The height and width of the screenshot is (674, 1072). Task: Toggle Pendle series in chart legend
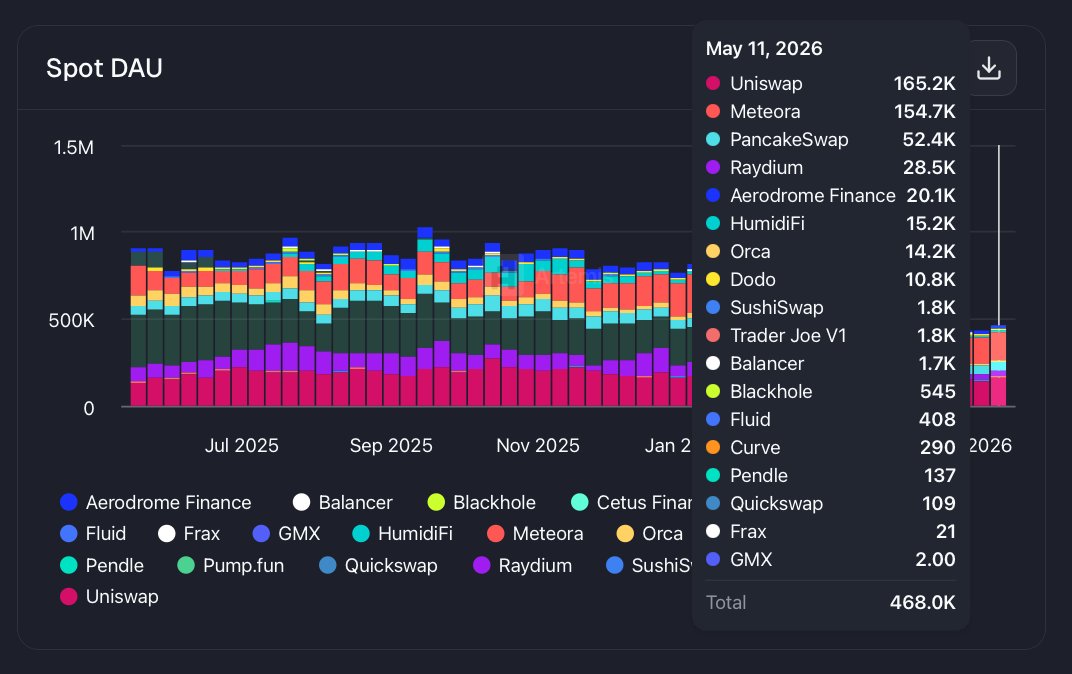tap(102, 565)
